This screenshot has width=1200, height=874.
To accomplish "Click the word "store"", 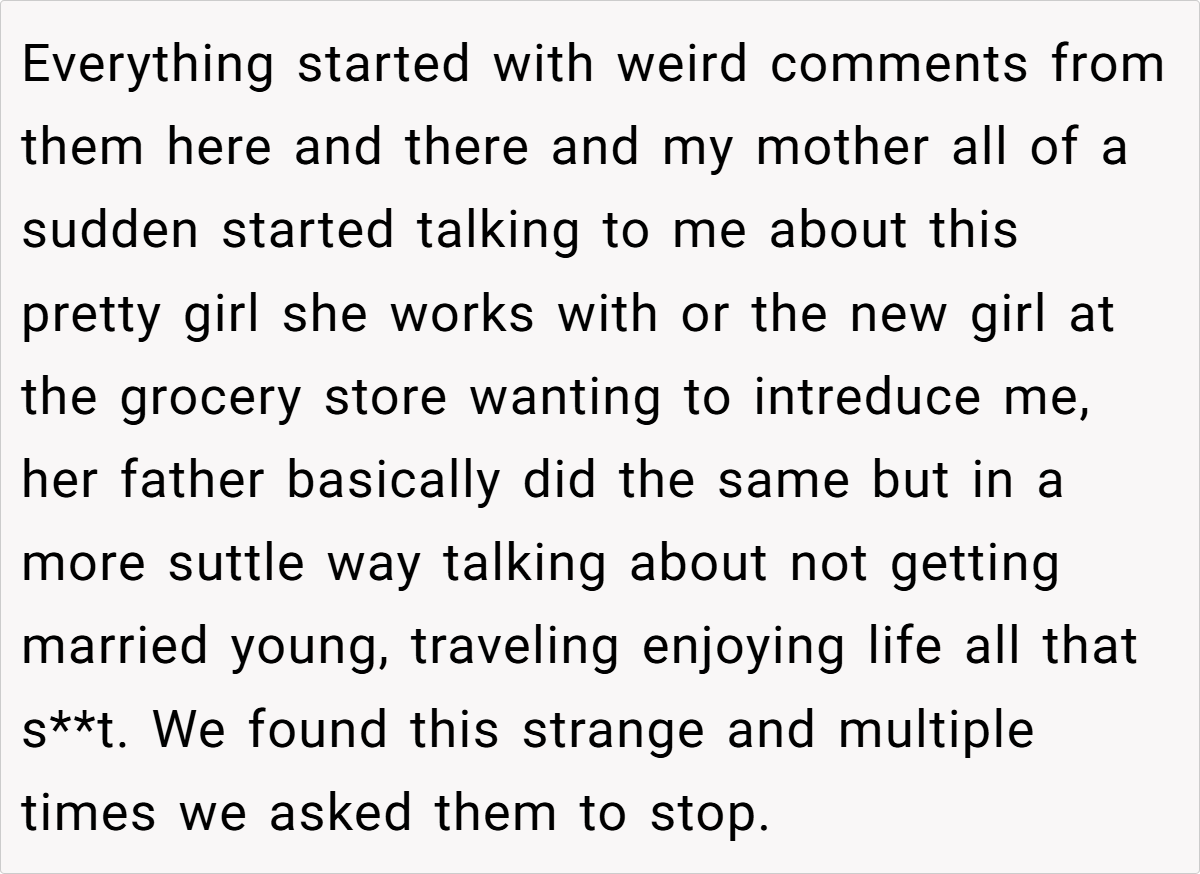I will [385, 397].
